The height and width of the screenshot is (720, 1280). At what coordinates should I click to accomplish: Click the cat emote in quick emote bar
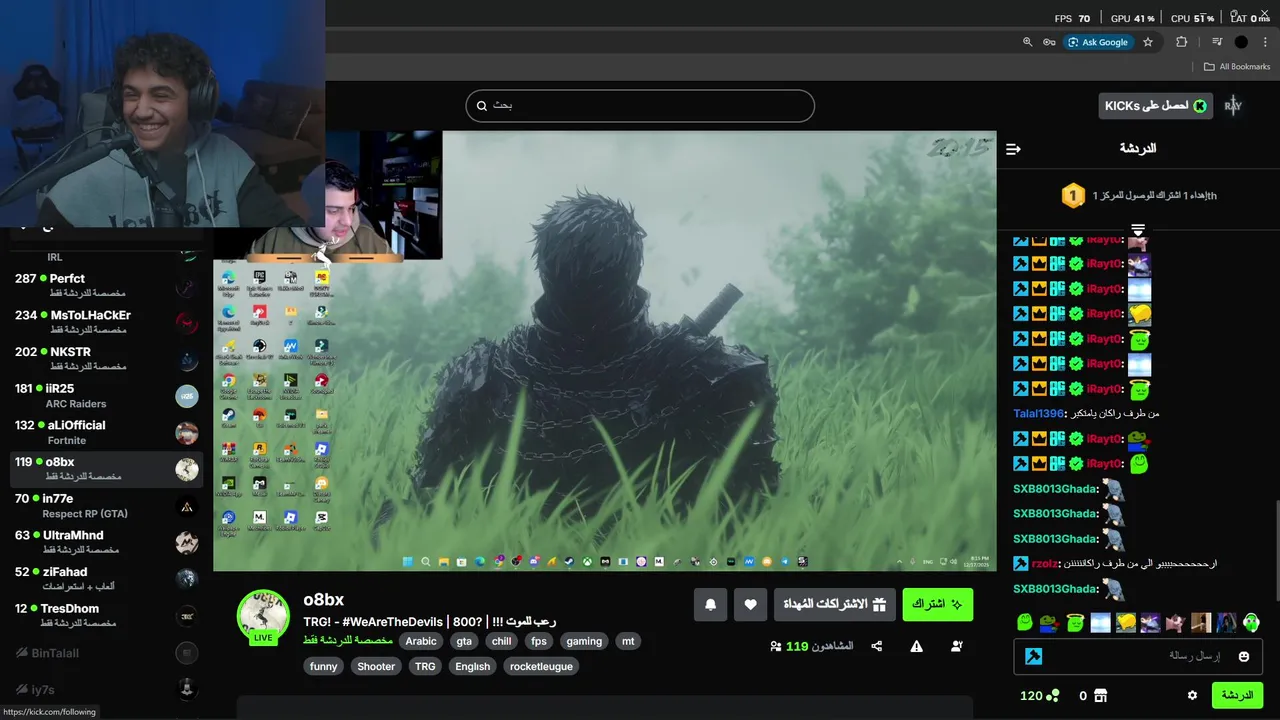click(x=1176, y=622)
